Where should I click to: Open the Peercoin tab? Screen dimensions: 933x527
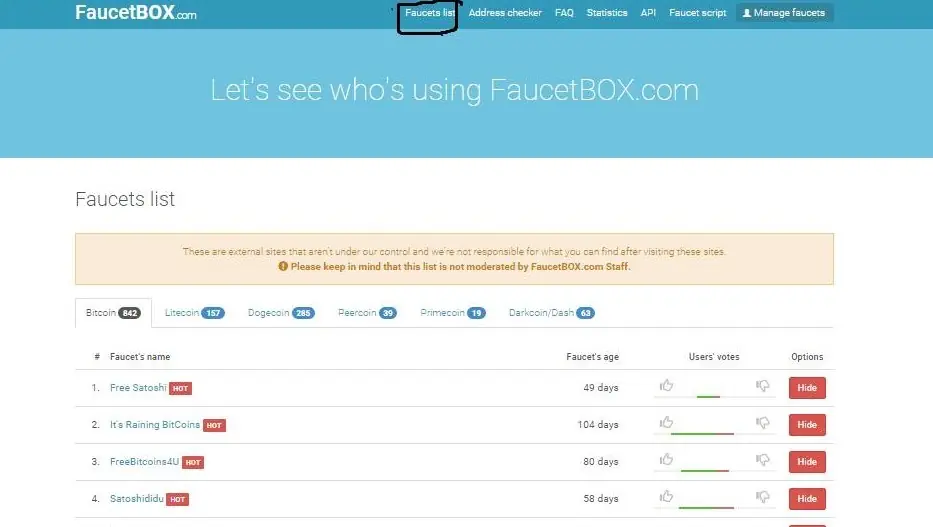tap(367, 313)
